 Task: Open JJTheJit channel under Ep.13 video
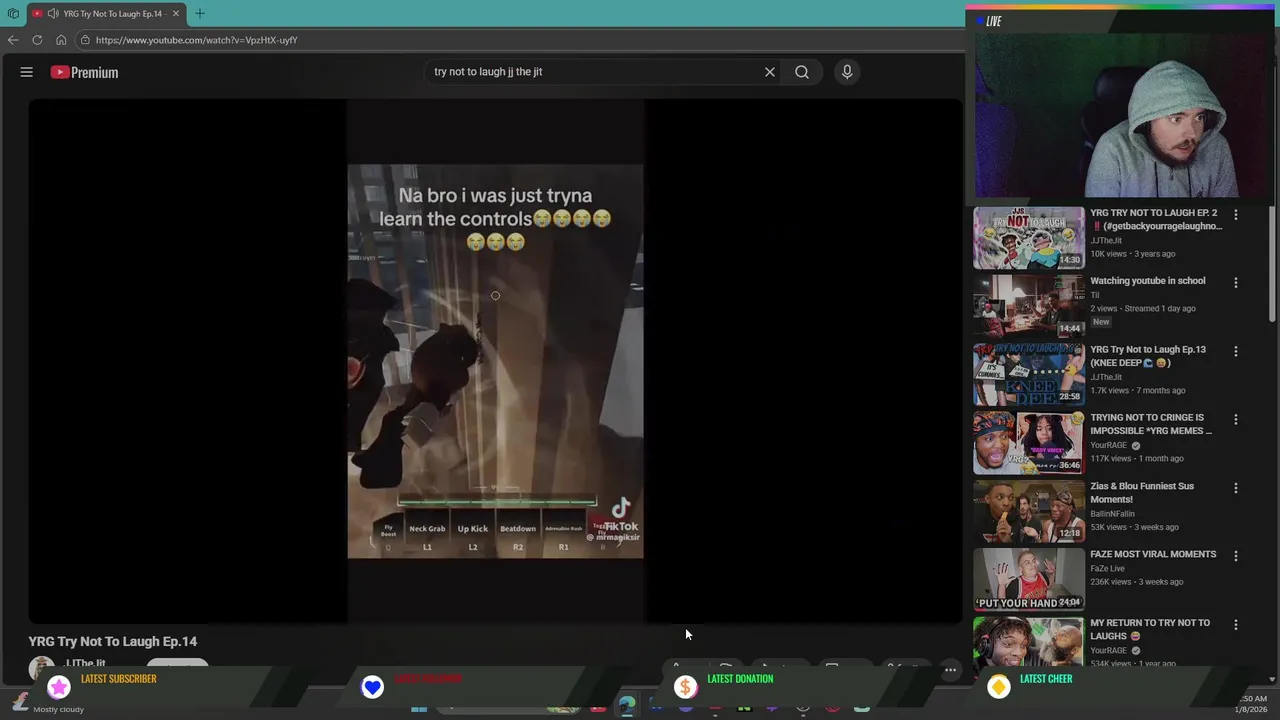pyautogui.click(x=1106, y=377)
